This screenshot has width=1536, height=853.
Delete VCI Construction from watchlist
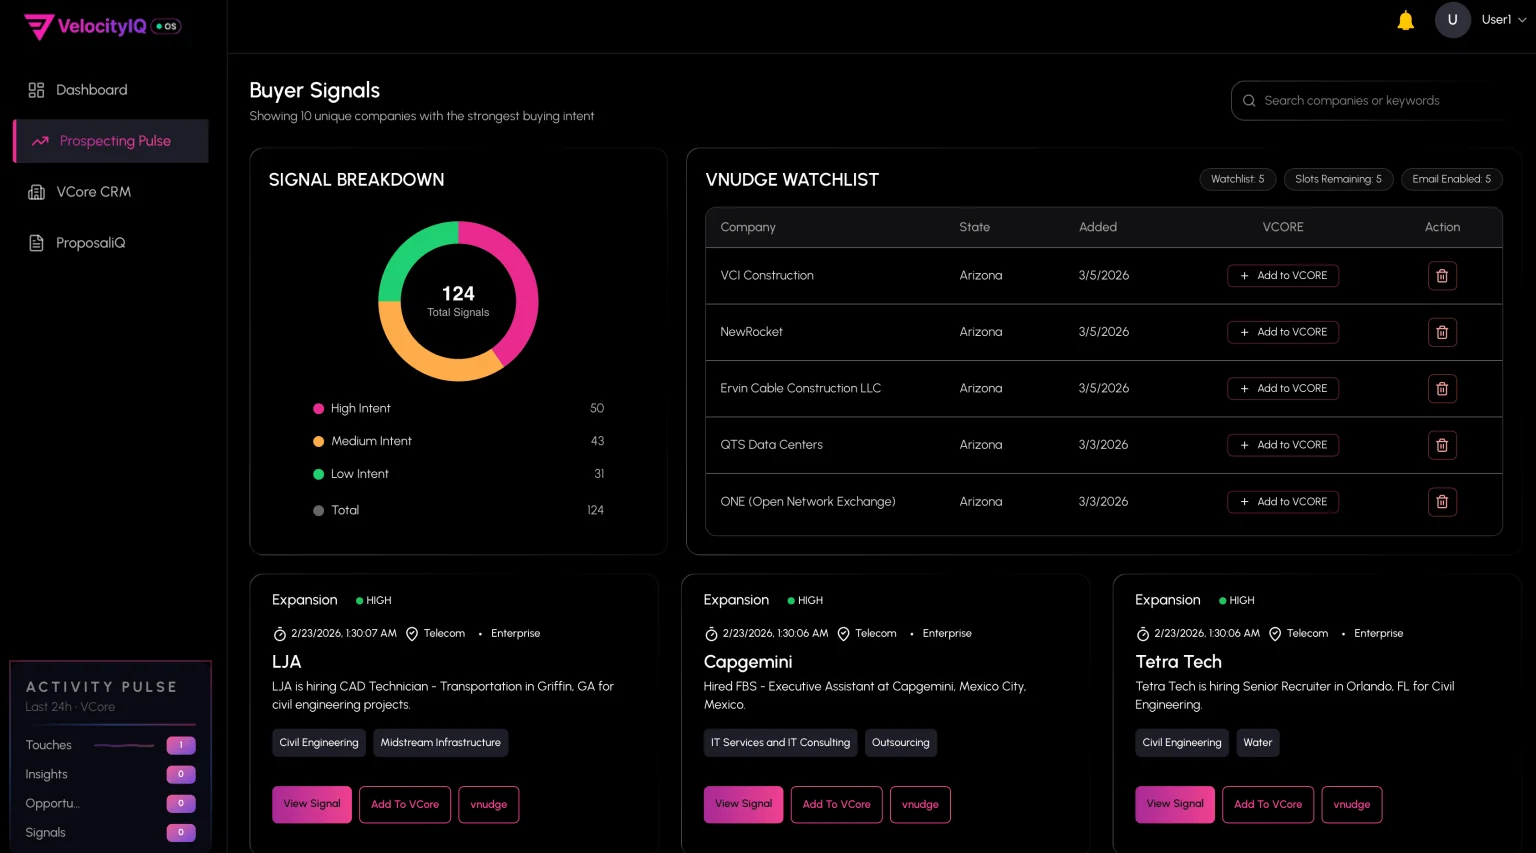tap(1442, 276)
